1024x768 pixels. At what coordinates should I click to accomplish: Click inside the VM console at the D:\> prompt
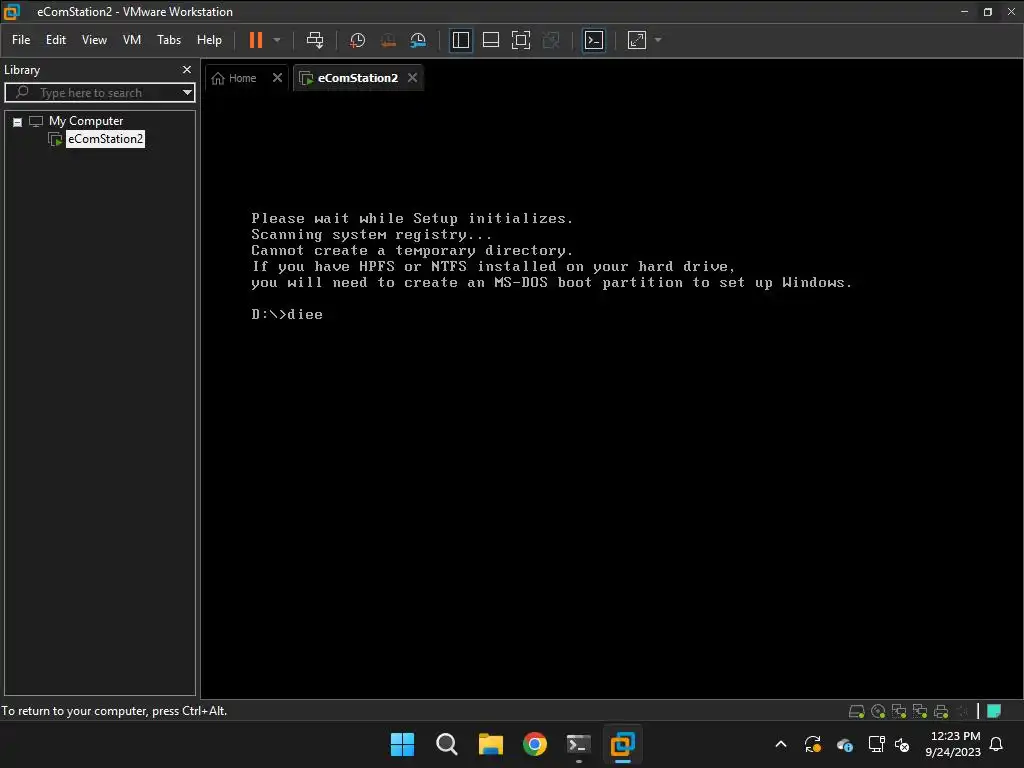(287, 314)
